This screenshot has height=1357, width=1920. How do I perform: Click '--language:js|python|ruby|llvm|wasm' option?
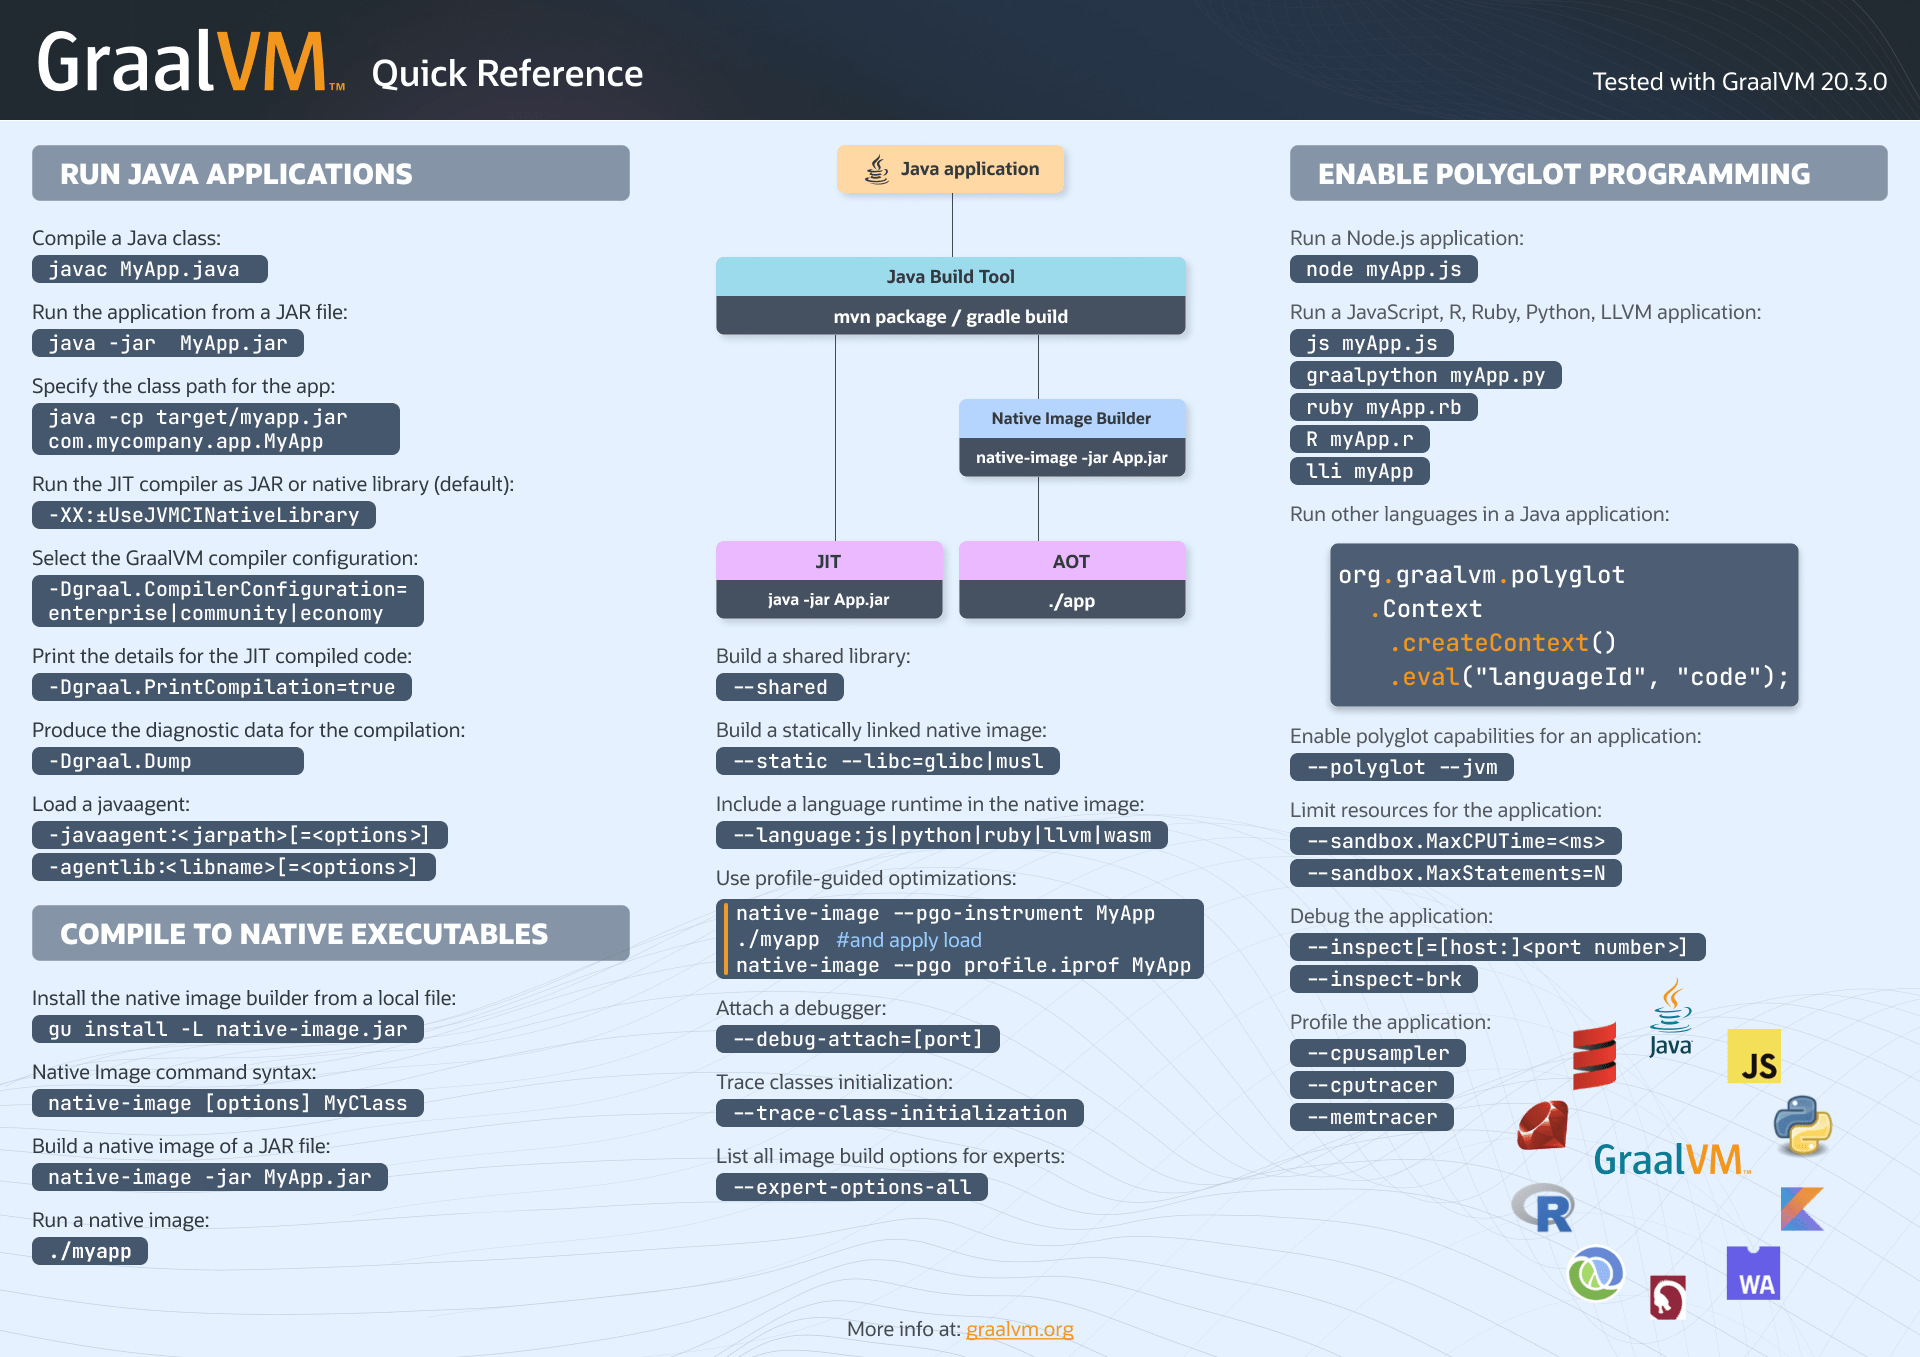tap(941, 835)
